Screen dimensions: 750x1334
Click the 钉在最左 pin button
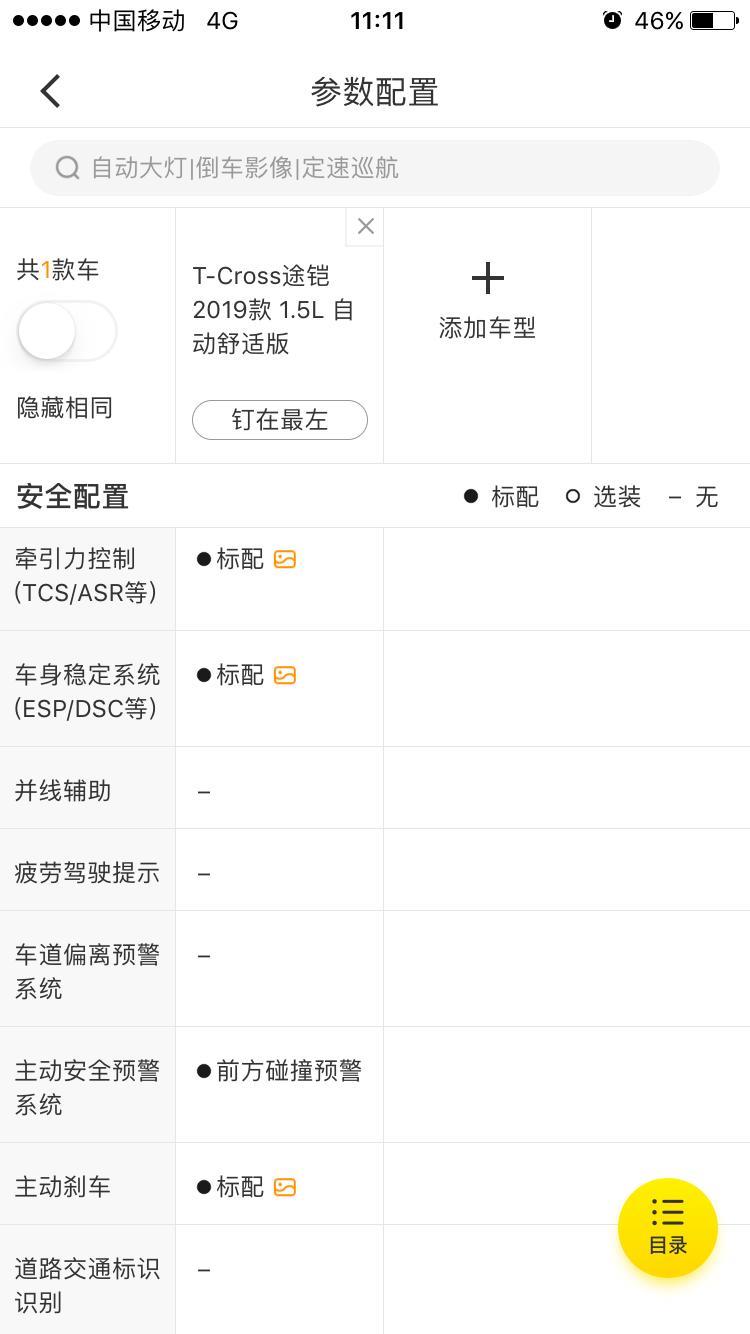click(x=280, y=420)
